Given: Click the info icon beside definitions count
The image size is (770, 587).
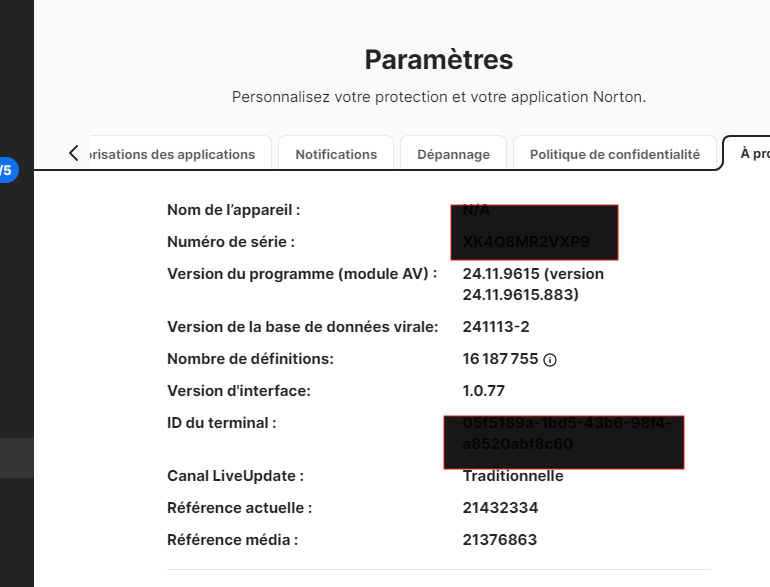Looking at the screenshot, I should 550,360.
